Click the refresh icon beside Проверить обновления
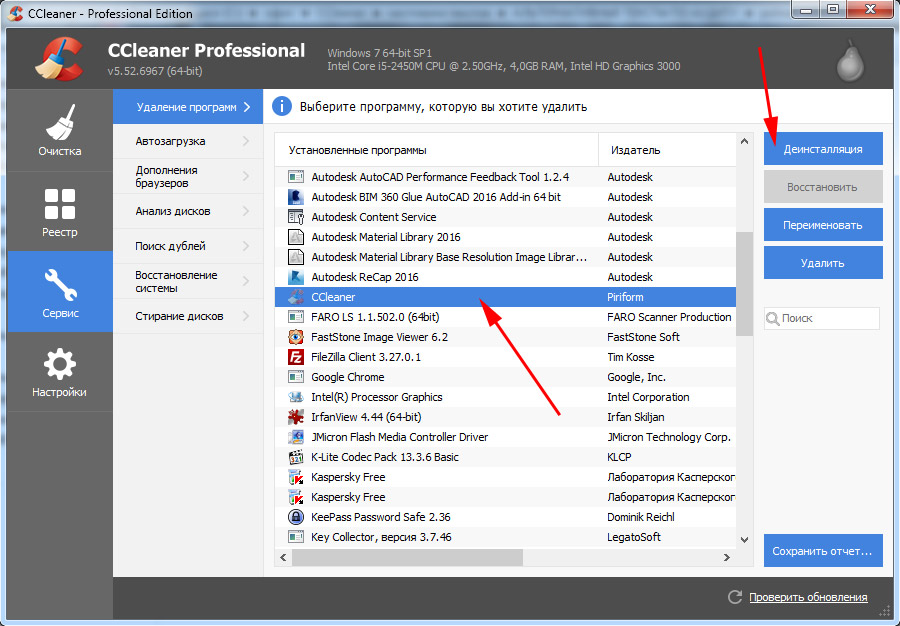 click(735, 597)
